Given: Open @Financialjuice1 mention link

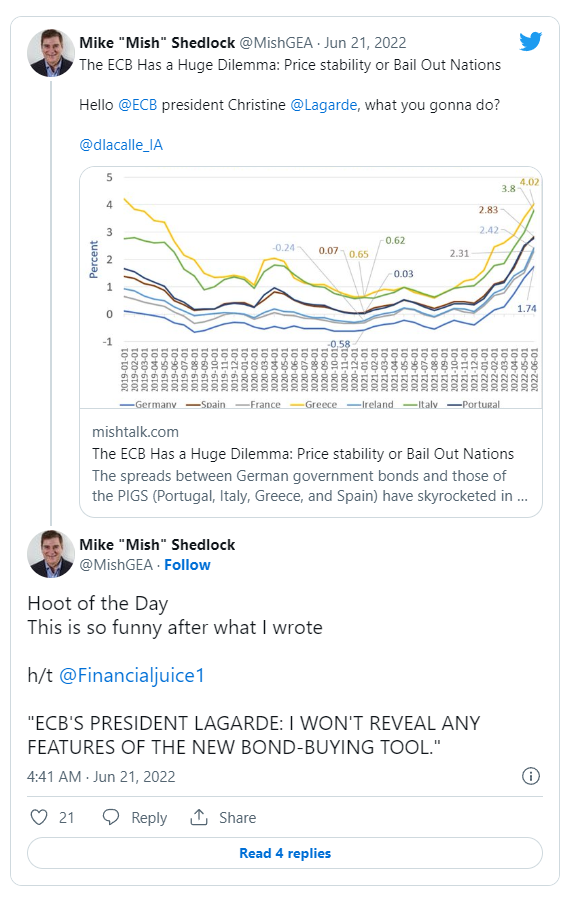Looking at the screenshot, I should pos(132,675).
